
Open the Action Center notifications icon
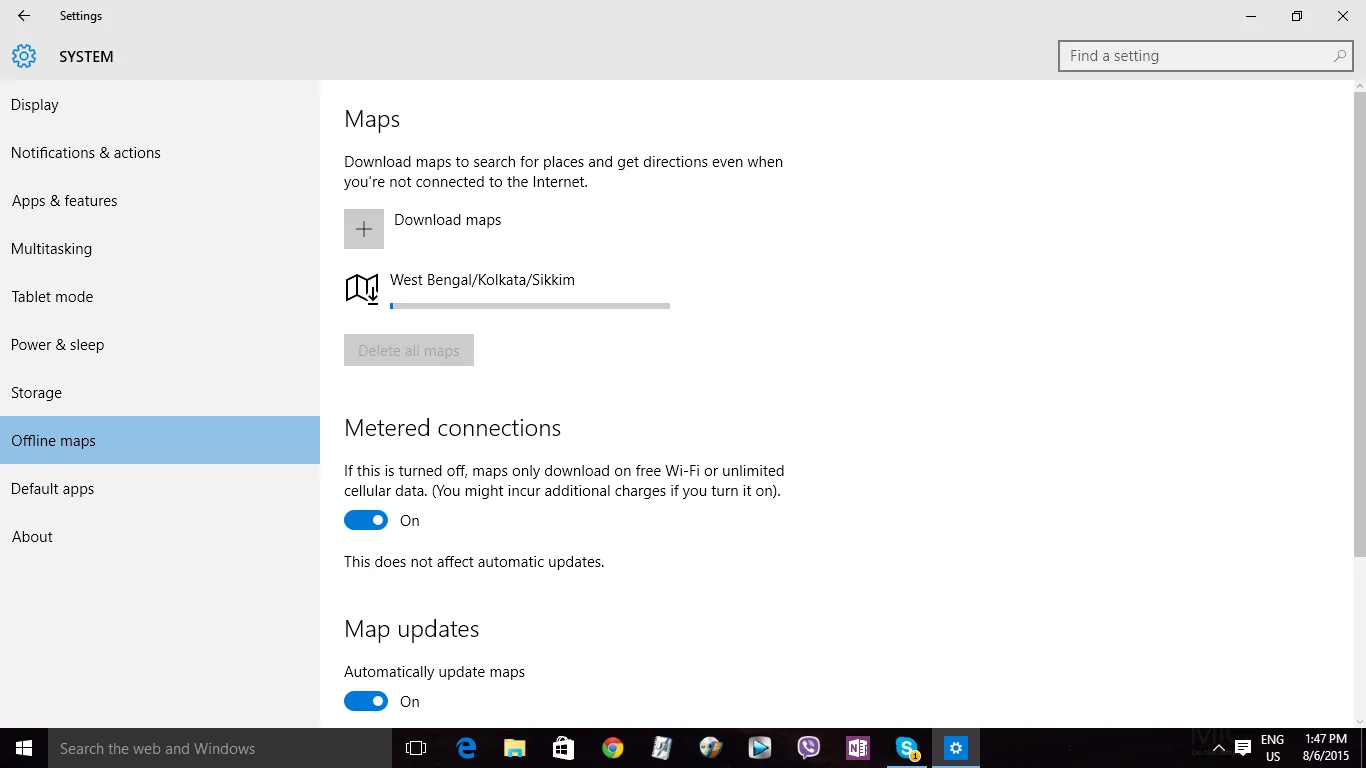pyautogui.click(x=1243, y=748)
